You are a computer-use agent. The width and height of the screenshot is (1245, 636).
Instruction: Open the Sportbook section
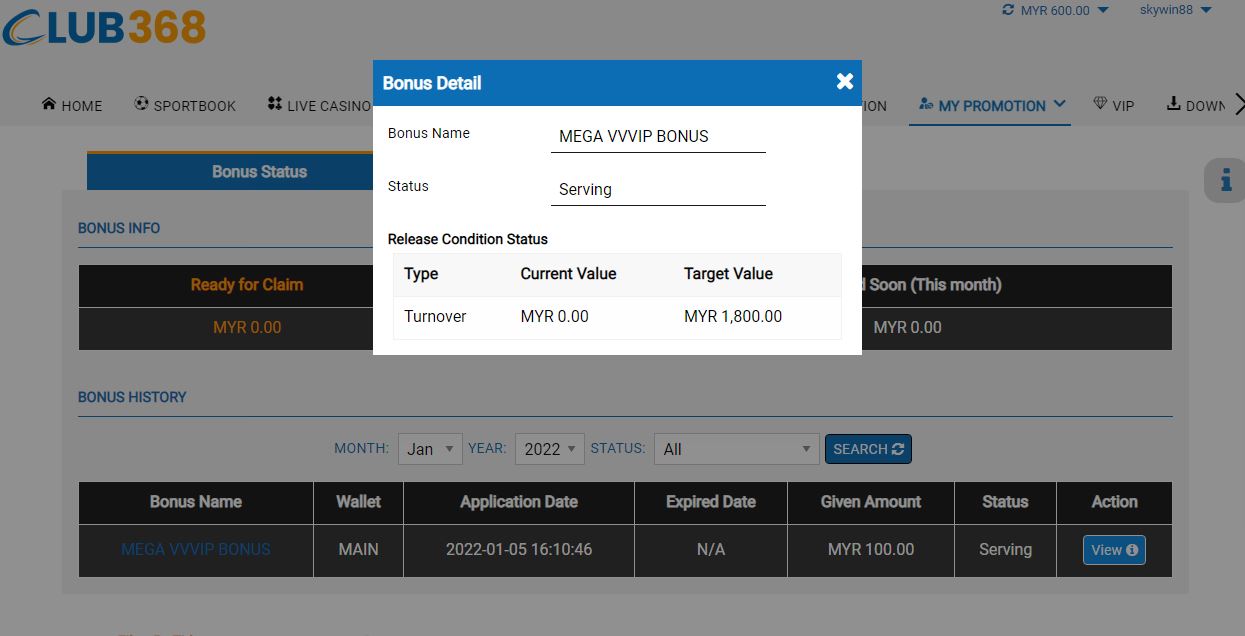pos(185,105)
